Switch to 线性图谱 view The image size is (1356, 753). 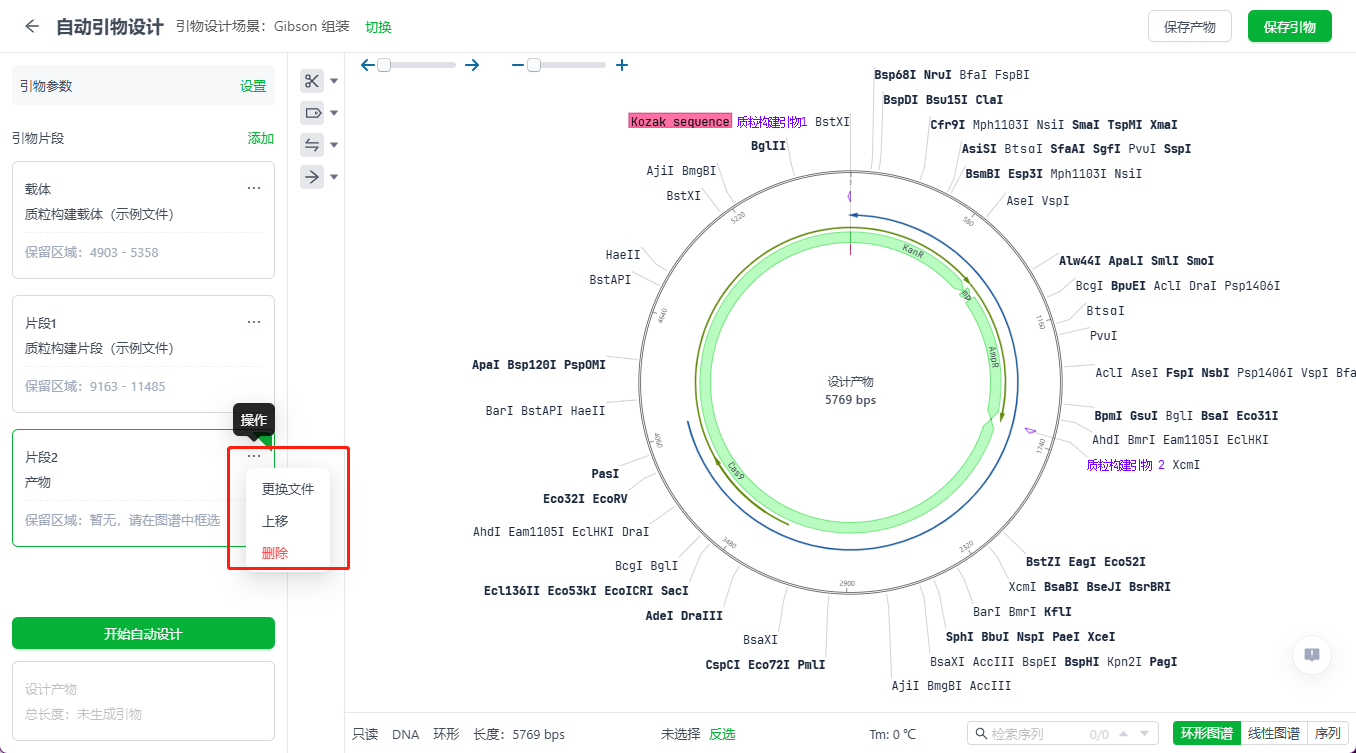[x=1273, y=733]
